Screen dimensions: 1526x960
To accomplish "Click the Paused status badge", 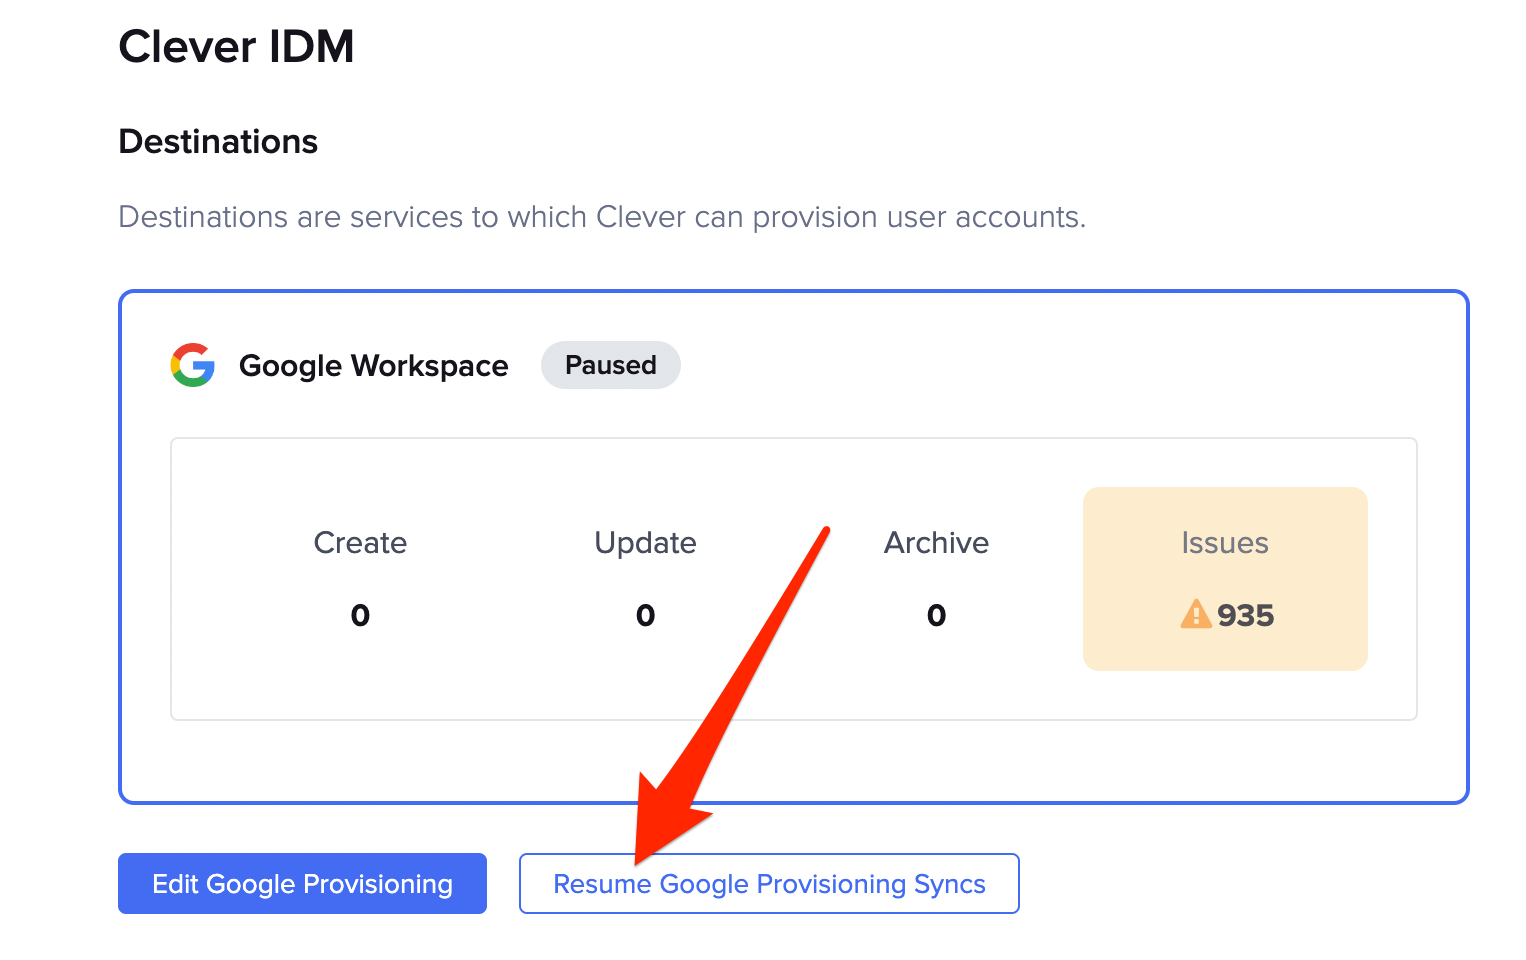I will [x=610, y=365].
